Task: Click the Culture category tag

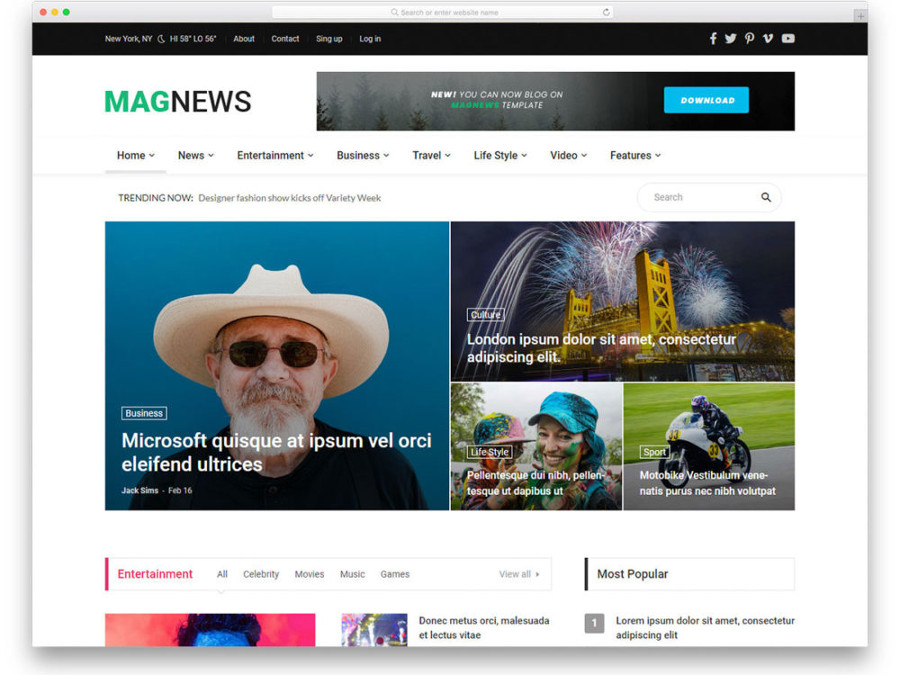Action: [486, 315]
